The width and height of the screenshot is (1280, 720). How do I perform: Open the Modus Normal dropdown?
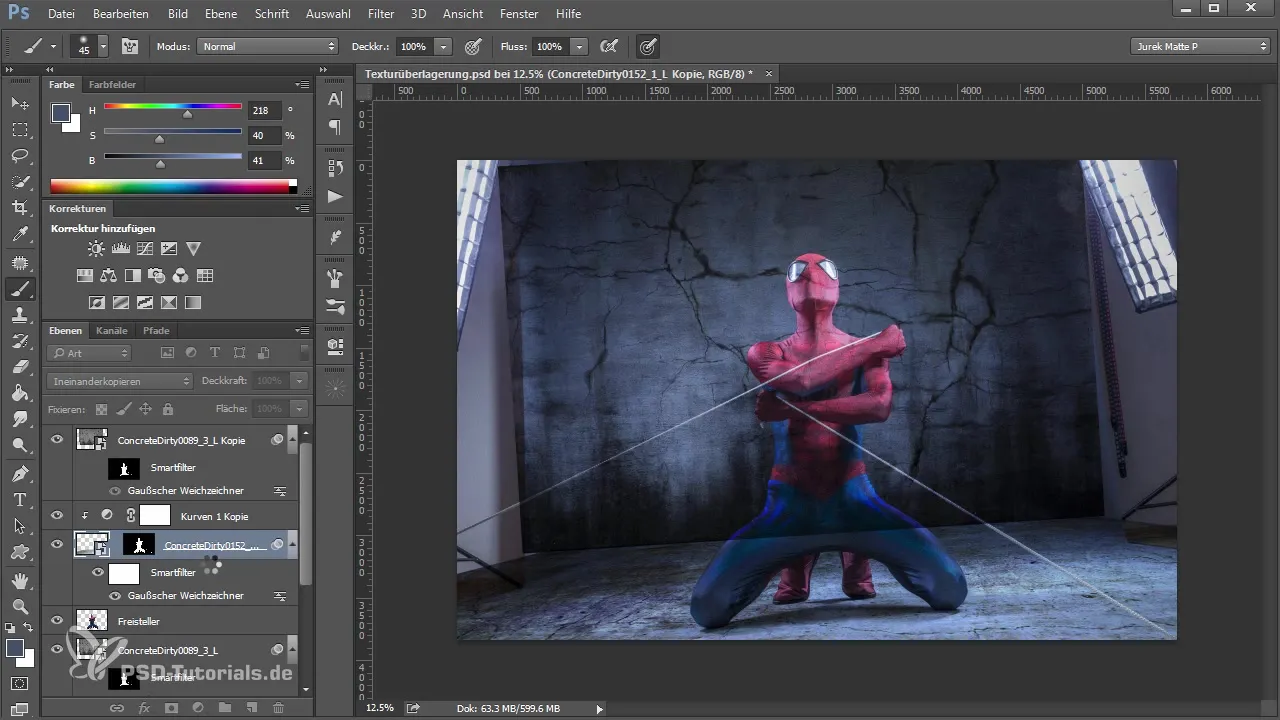[x=267, y=46]
